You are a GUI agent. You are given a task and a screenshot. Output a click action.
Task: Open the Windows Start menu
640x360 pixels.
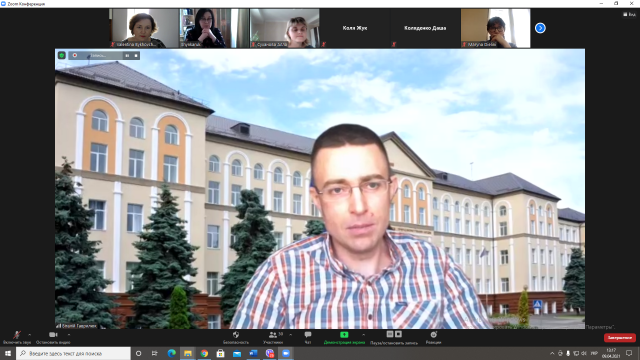pyautogui.click(x=8, y=353)
